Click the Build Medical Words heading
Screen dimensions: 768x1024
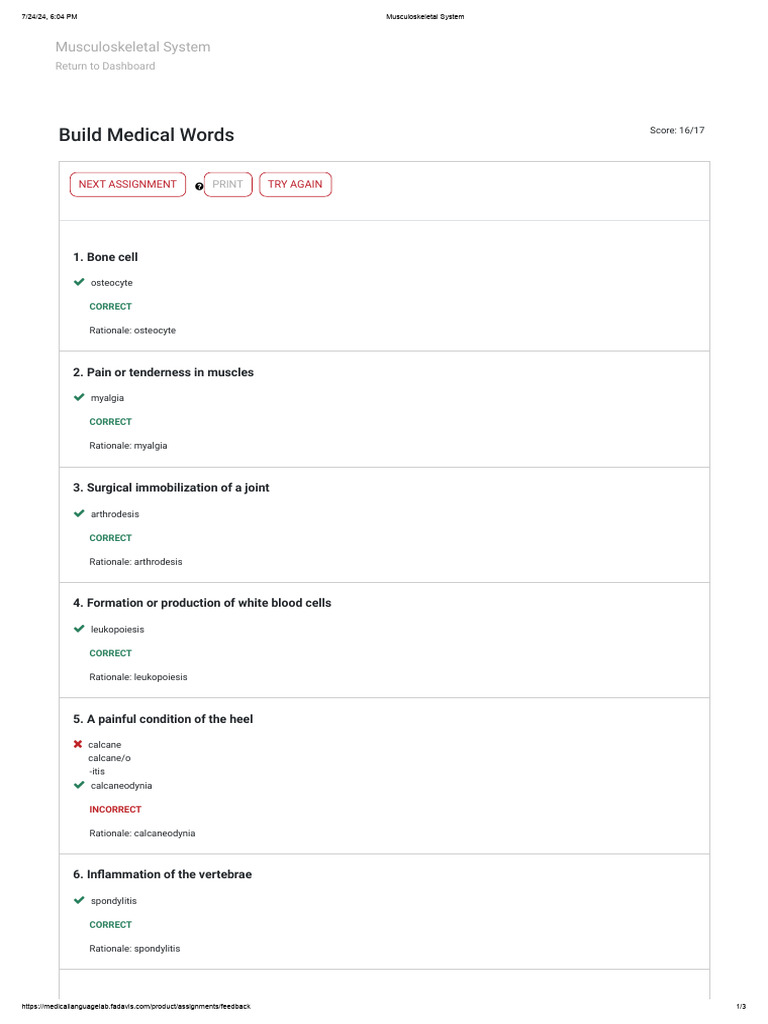tap(146, 135)
